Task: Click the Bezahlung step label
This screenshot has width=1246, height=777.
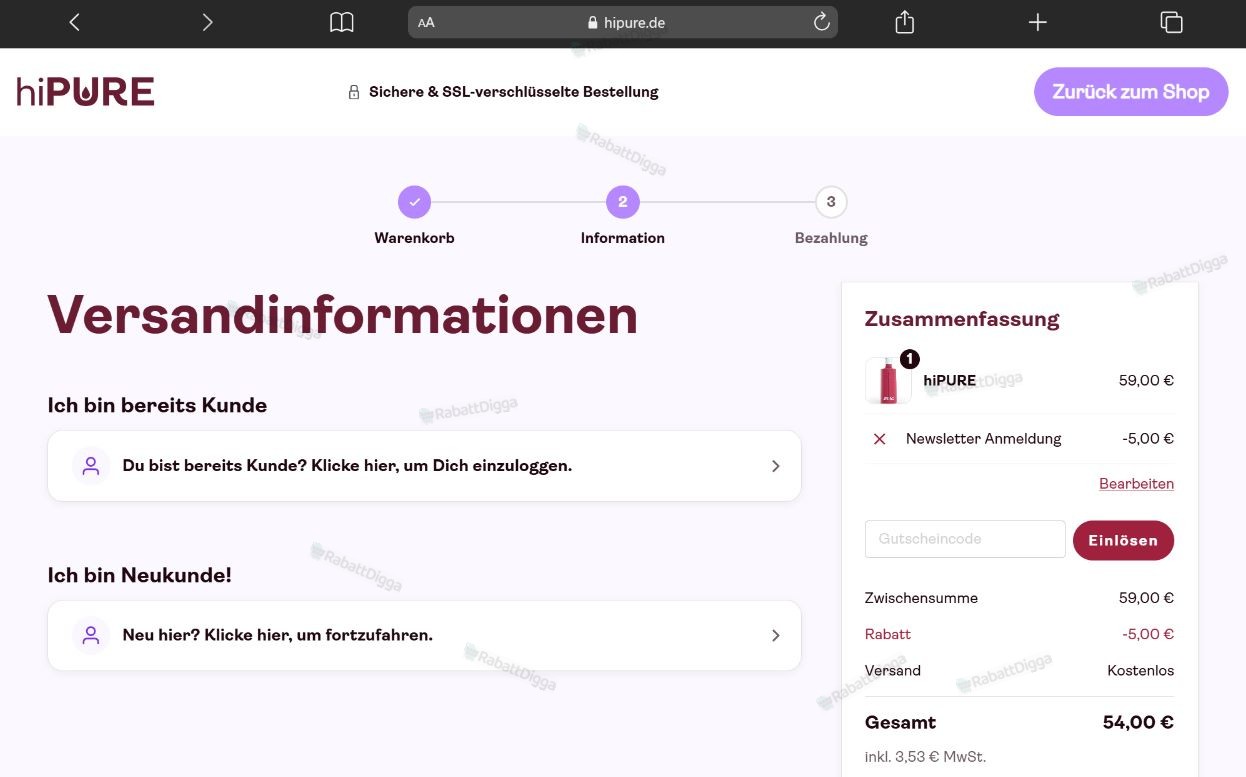Action: click(x=831, y=238)
